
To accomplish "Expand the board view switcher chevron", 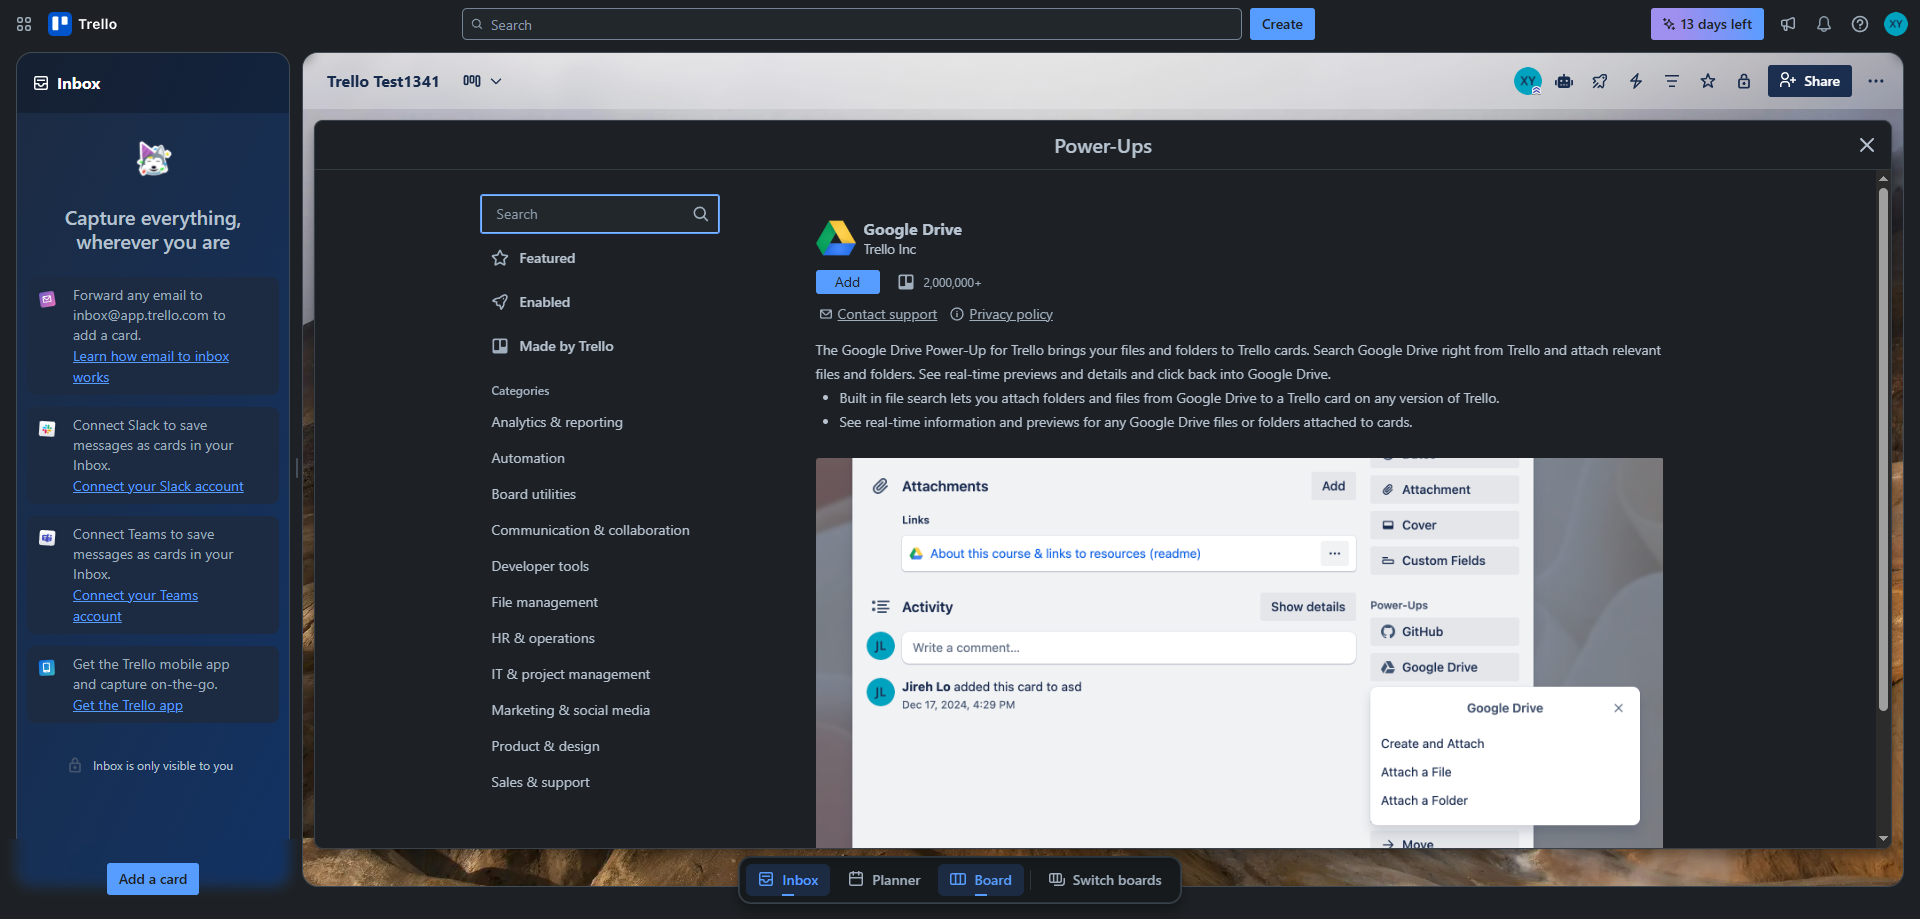I will pos(496,81).
